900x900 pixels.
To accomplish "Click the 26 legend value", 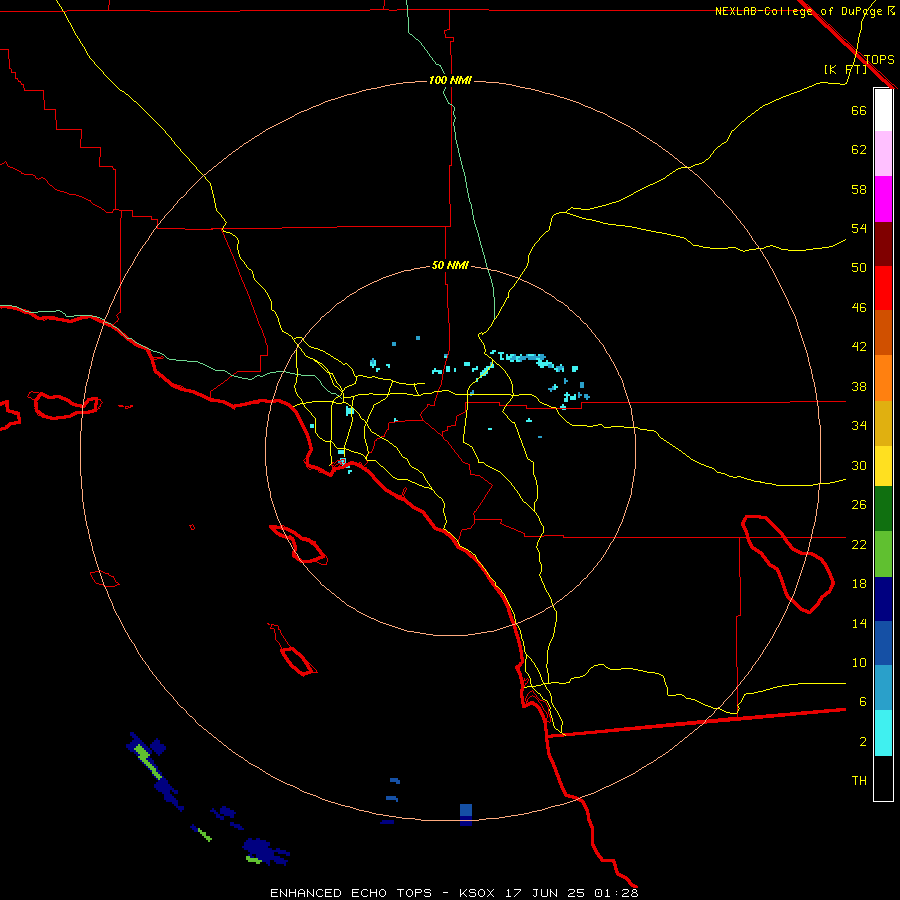I will 859,505.
